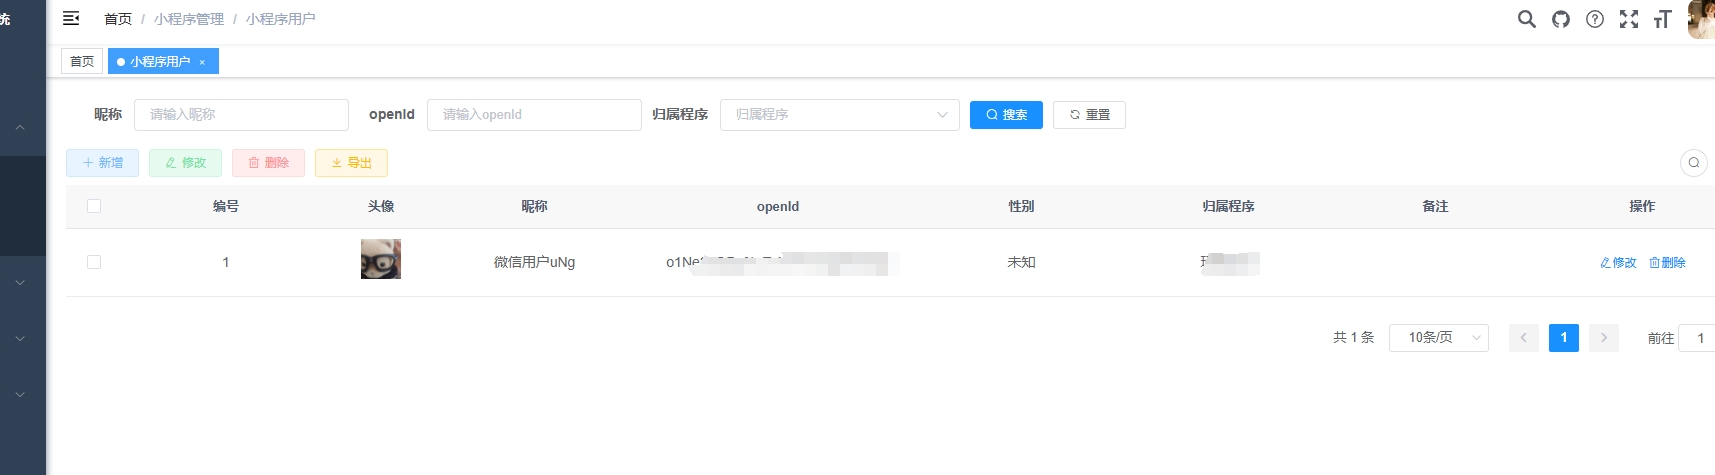This screenshot has width=1715, height=475.
Task: Open the top bar search icon
Action: click(x=1526, y=19)
